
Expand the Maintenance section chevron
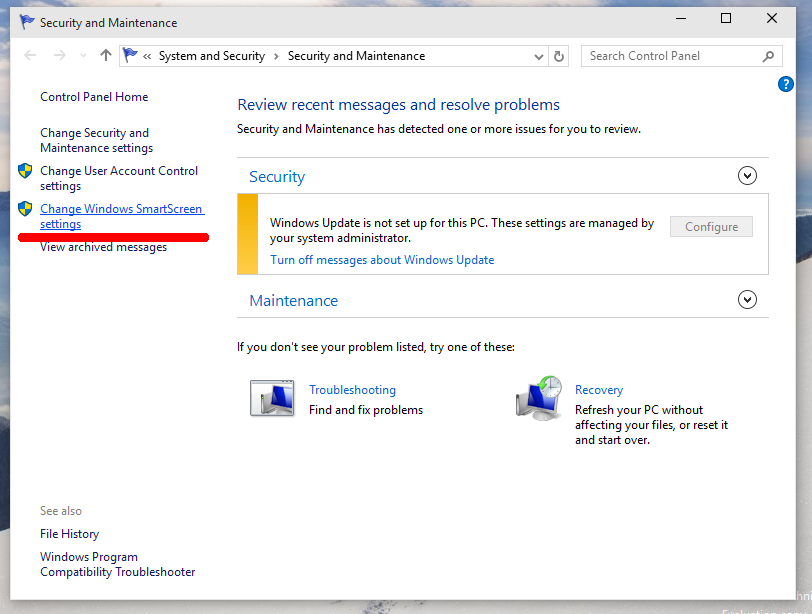pos(747,299)
